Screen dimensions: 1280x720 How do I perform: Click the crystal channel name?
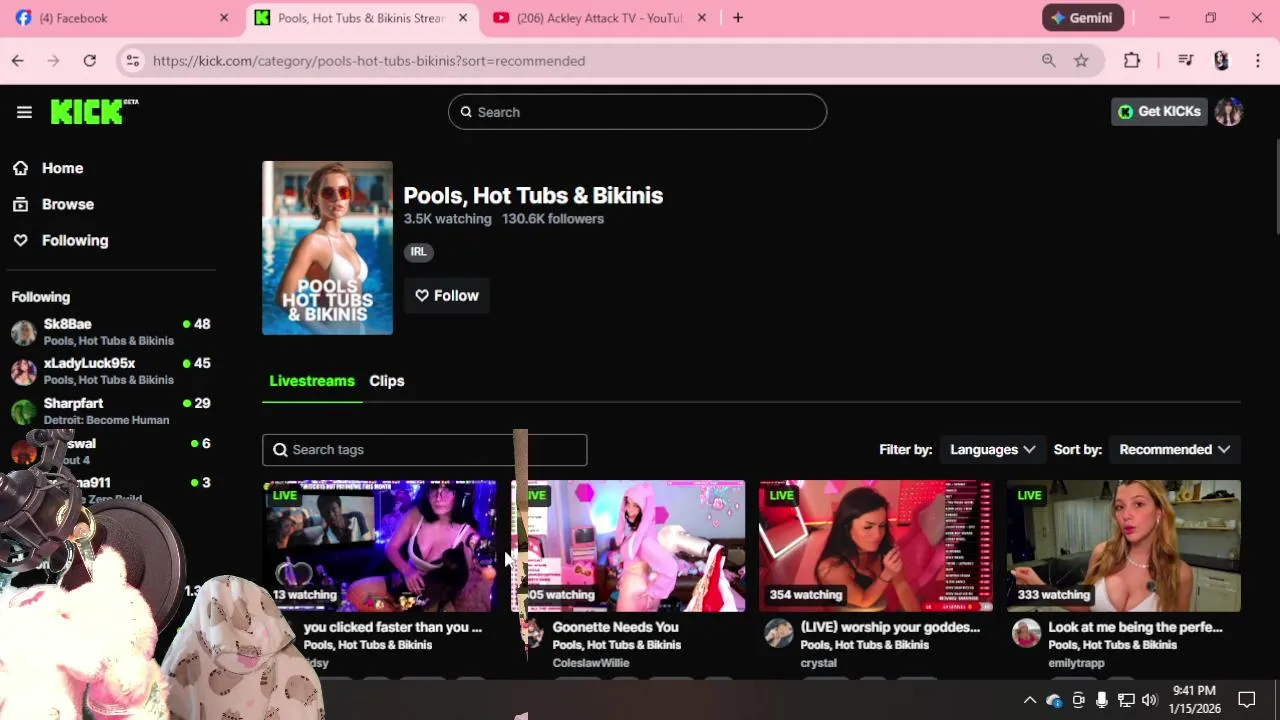[818, 663]
